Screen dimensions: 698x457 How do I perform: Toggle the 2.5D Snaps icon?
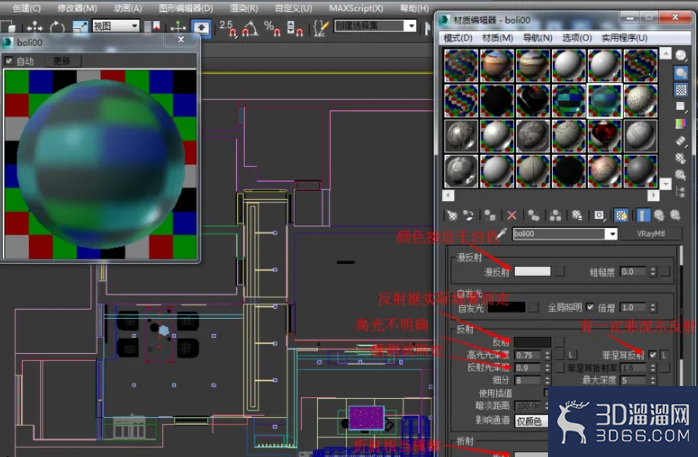[228, 28]
